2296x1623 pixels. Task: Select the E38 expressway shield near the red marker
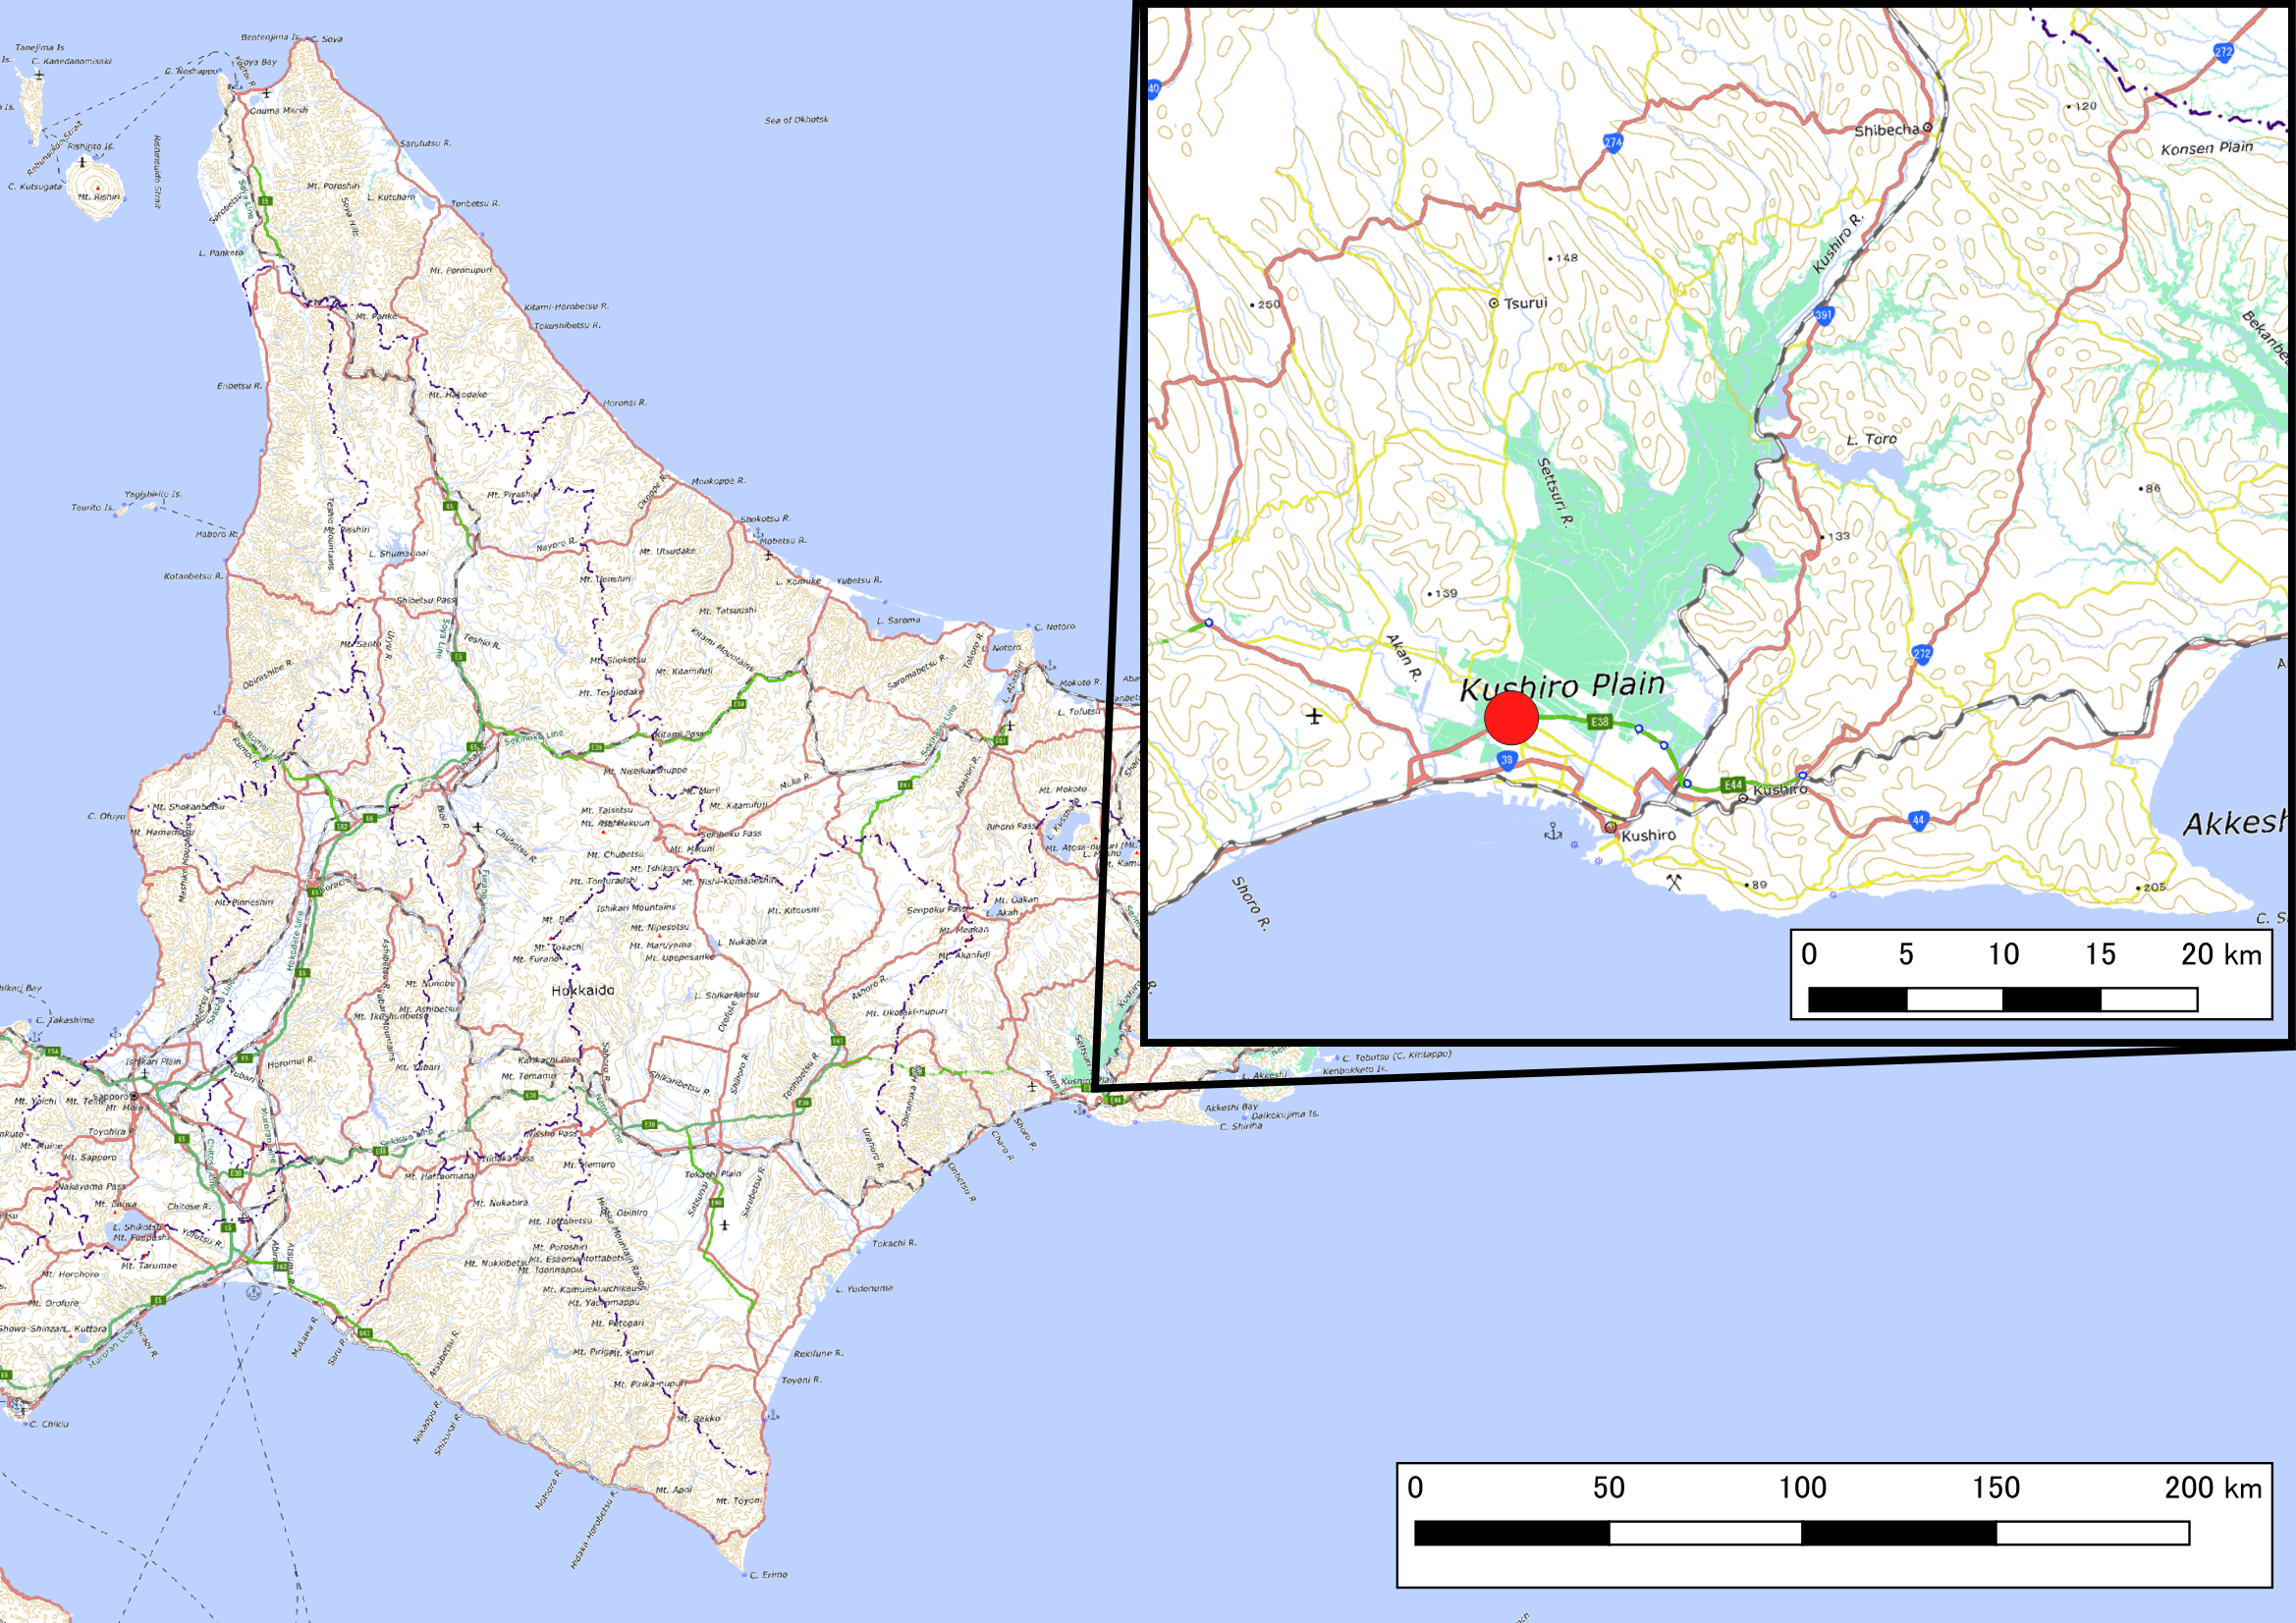tap(1600, 722)
